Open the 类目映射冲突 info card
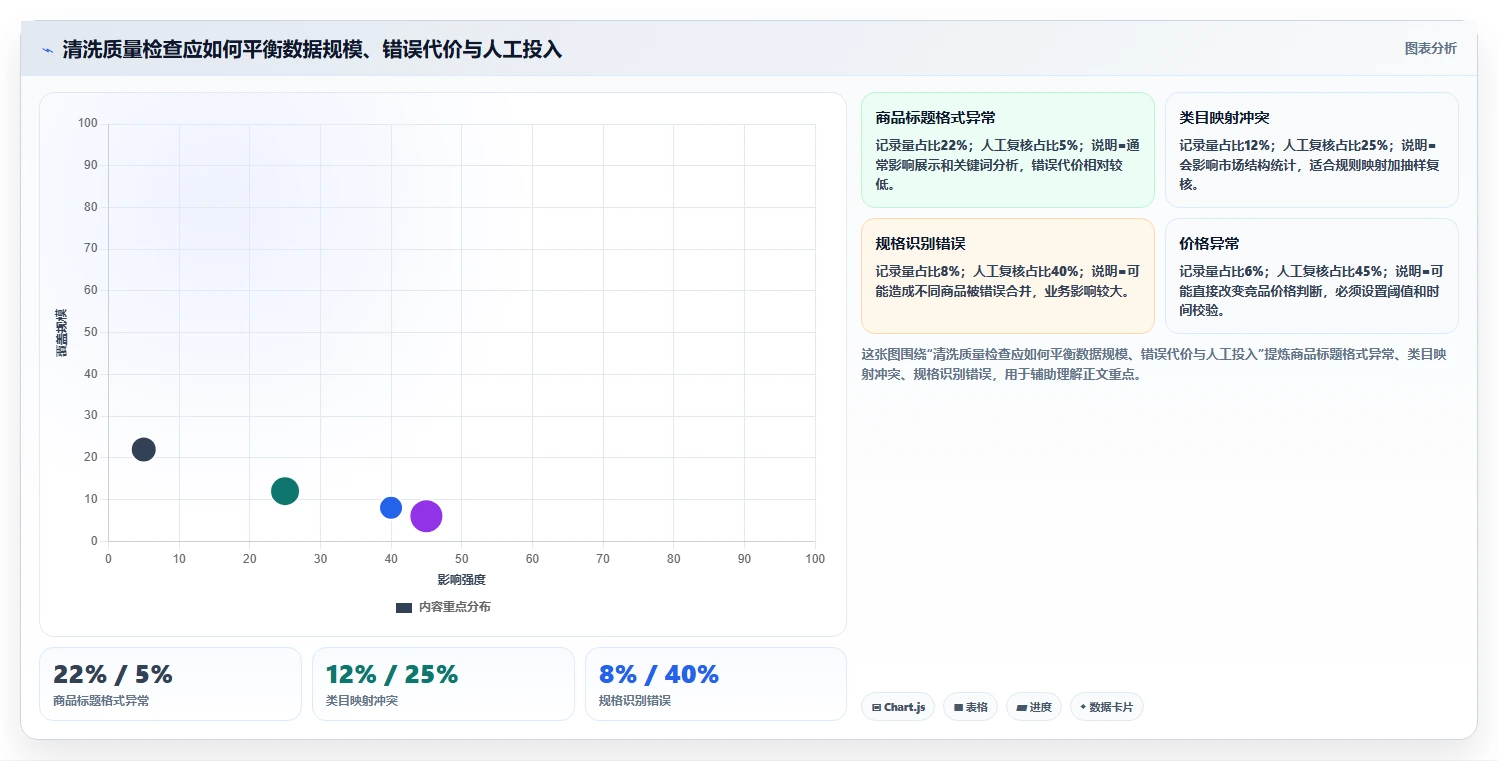Image resolution: width=1498 pixels, height=761 pixels. tap(1311, 150)
